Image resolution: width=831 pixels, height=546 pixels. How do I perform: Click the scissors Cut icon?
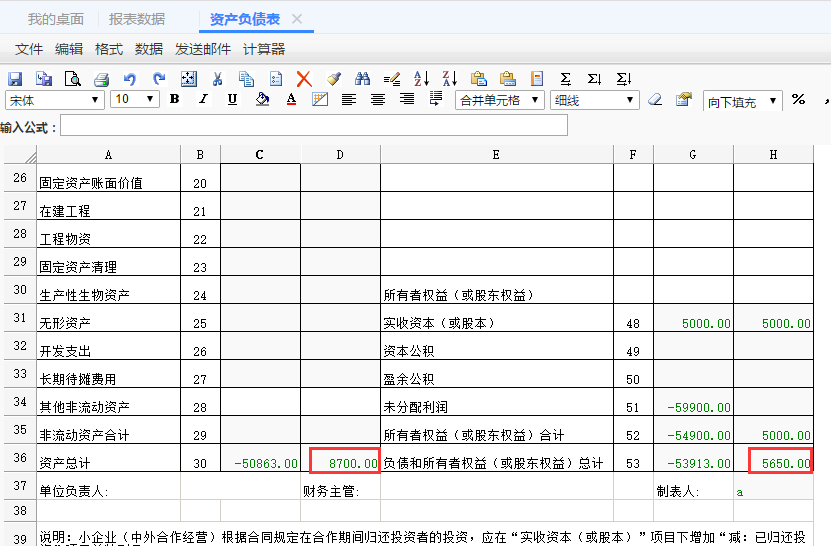[x=217, y=79]
